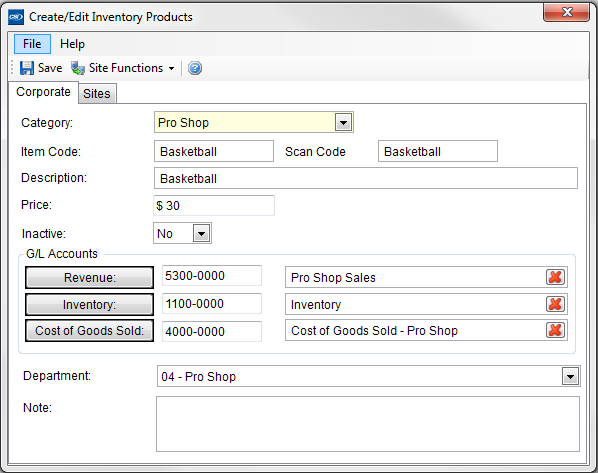
Task: Open Site Functions toolbar menu
Action: 123,68
